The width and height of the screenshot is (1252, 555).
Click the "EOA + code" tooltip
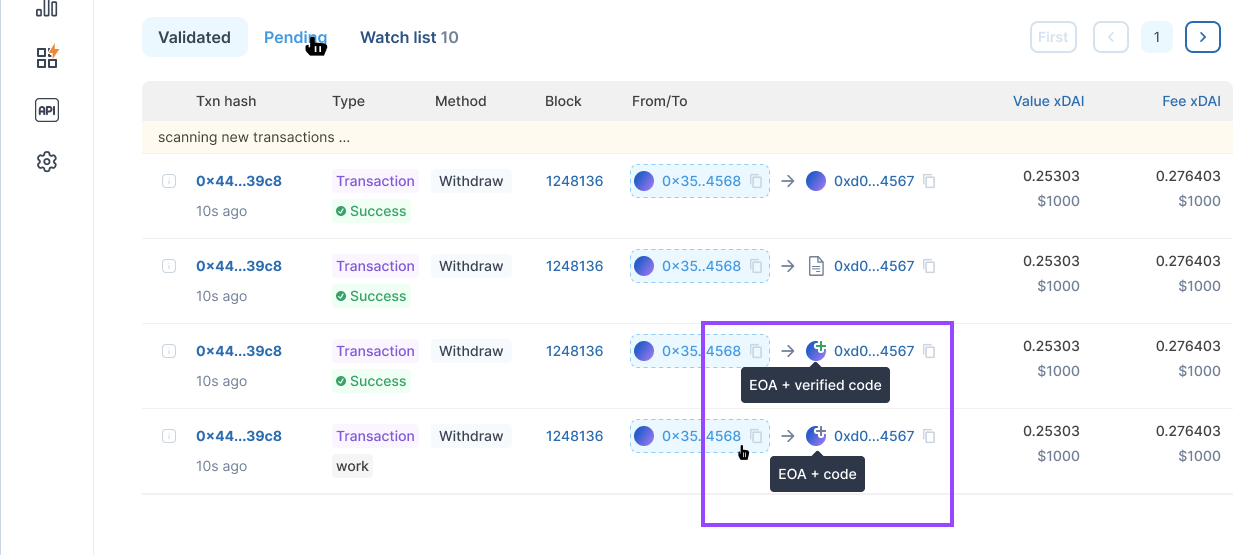click(x=817, y=473)
